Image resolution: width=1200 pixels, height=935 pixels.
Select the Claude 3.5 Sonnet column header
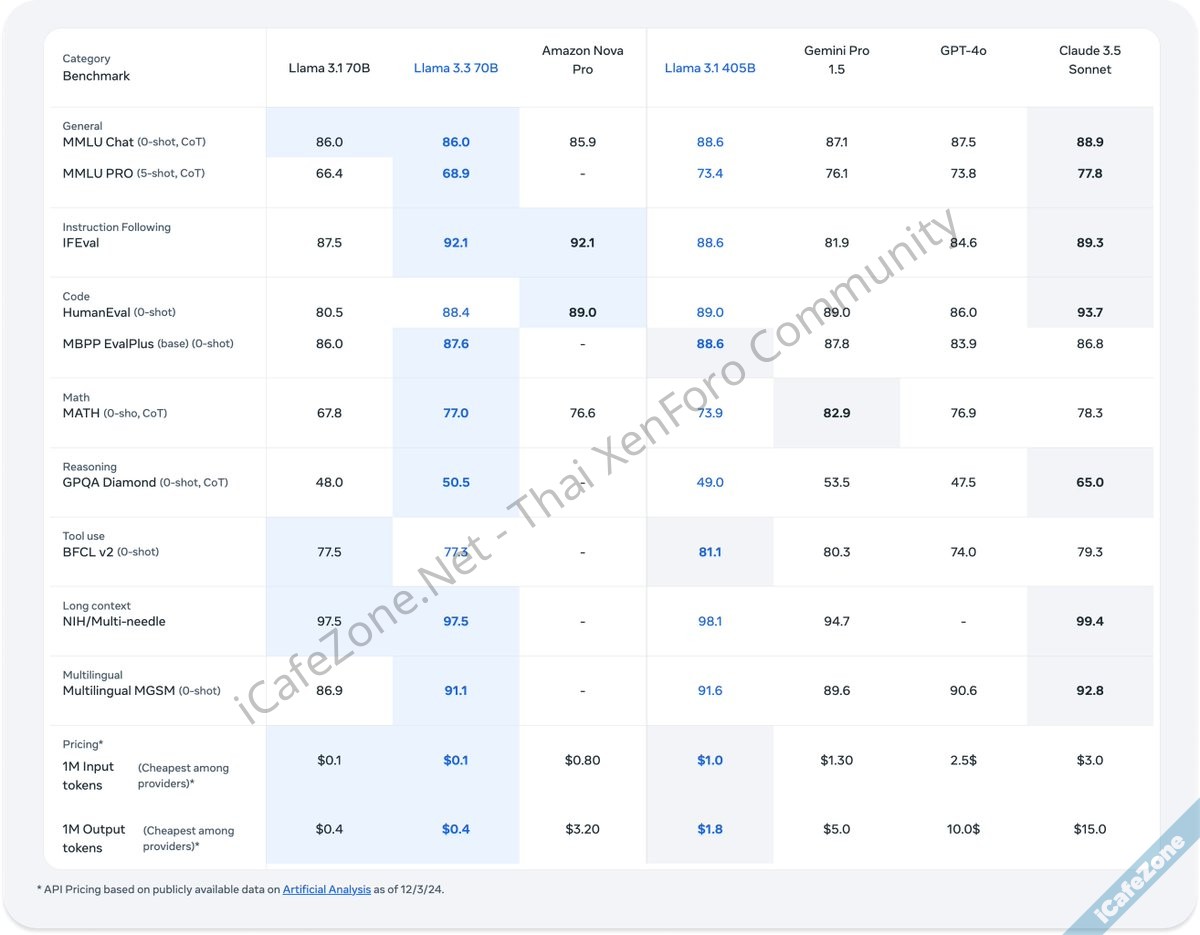(x=1089, y=60)
